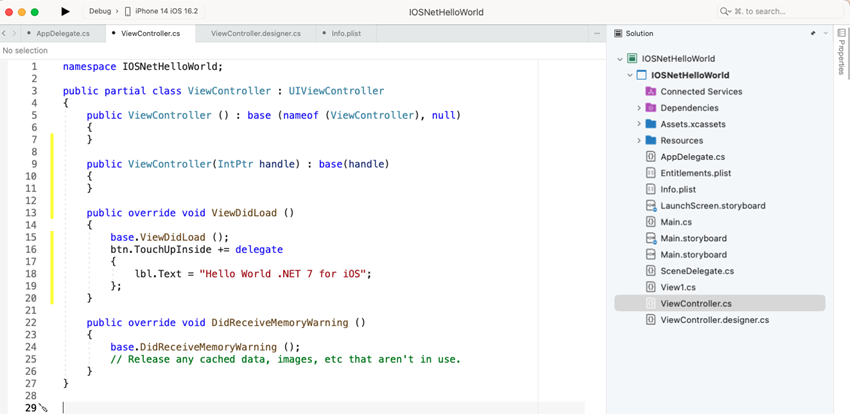Click 'DidReceiveMemoryWarning' method name on line 22
Screen dimensions: 850x414
point(280,322)
